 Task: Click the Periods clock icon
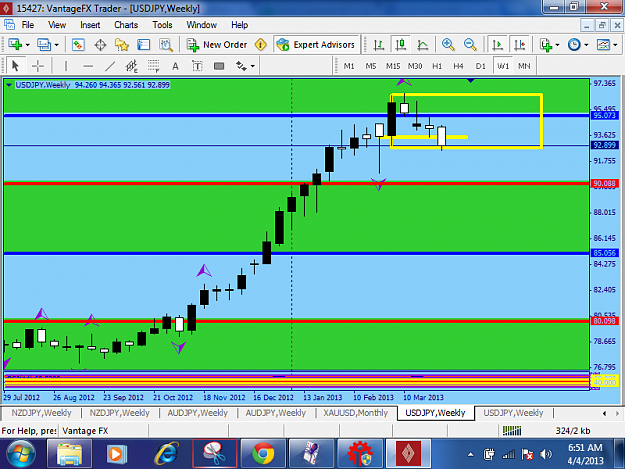pyautogui.click(x=574, y=45)
